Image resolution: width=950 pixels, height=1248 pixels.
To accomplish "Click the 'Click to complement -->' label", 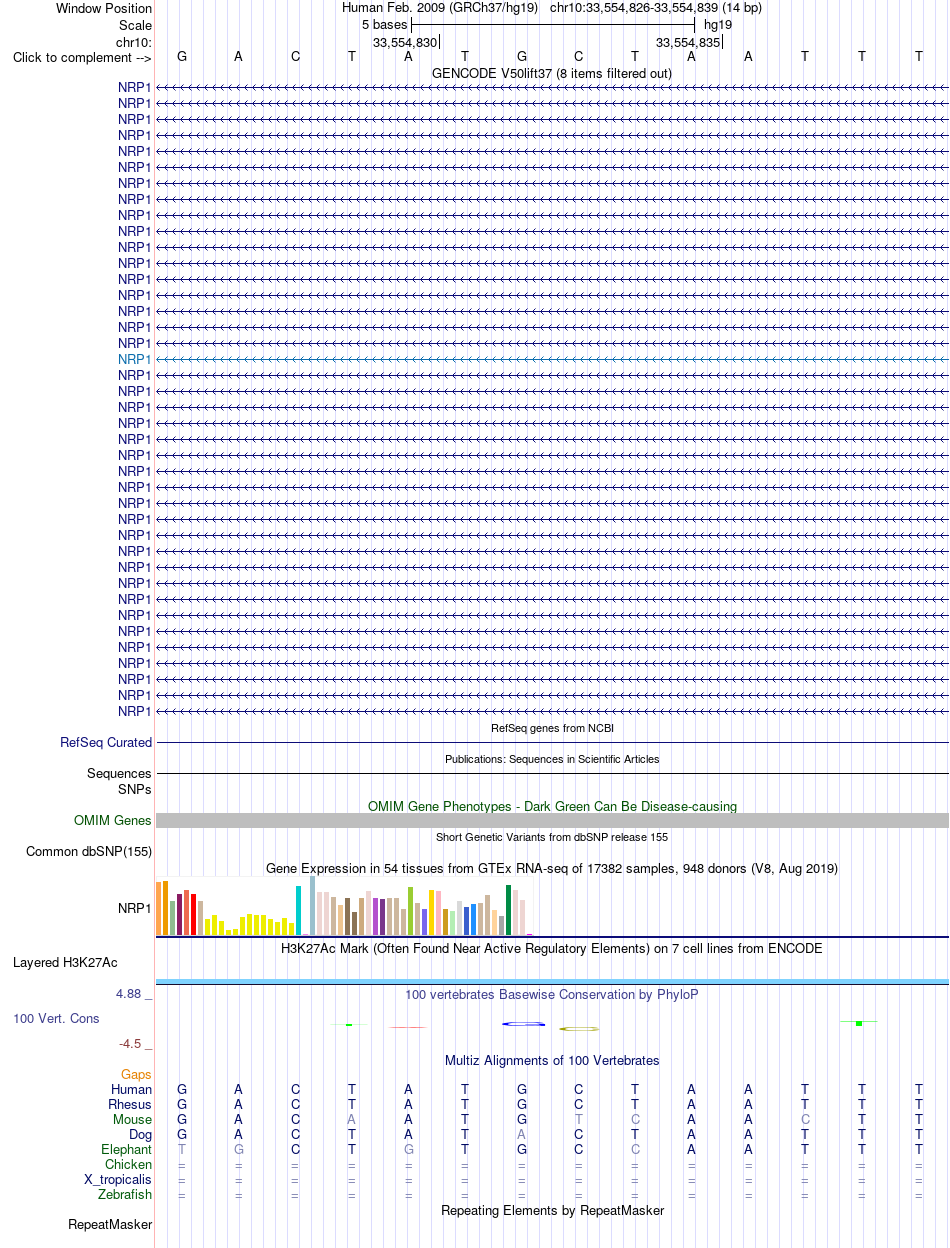I will (83, 57).
